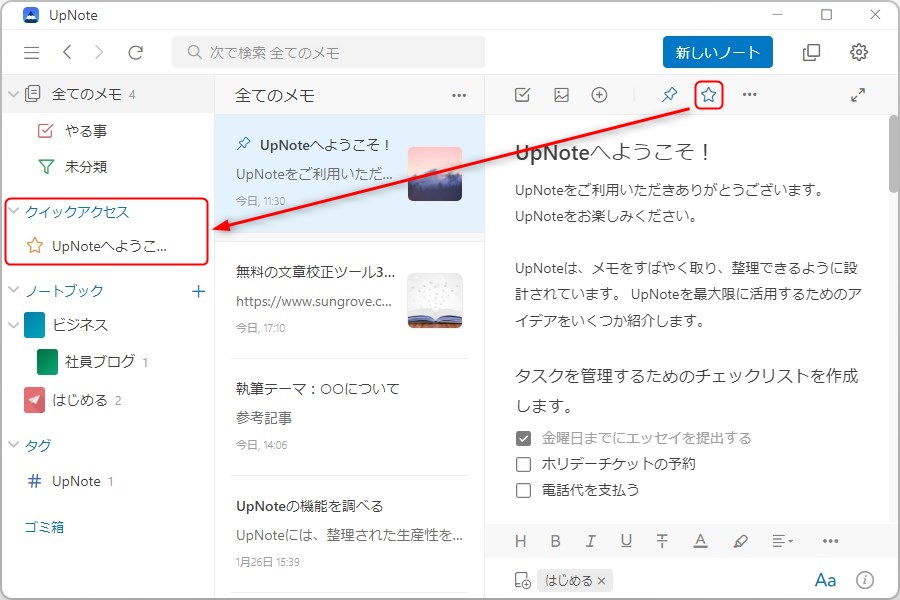Click editor vertical scrollbar
900x600 pixels.
tap(894, 154)
